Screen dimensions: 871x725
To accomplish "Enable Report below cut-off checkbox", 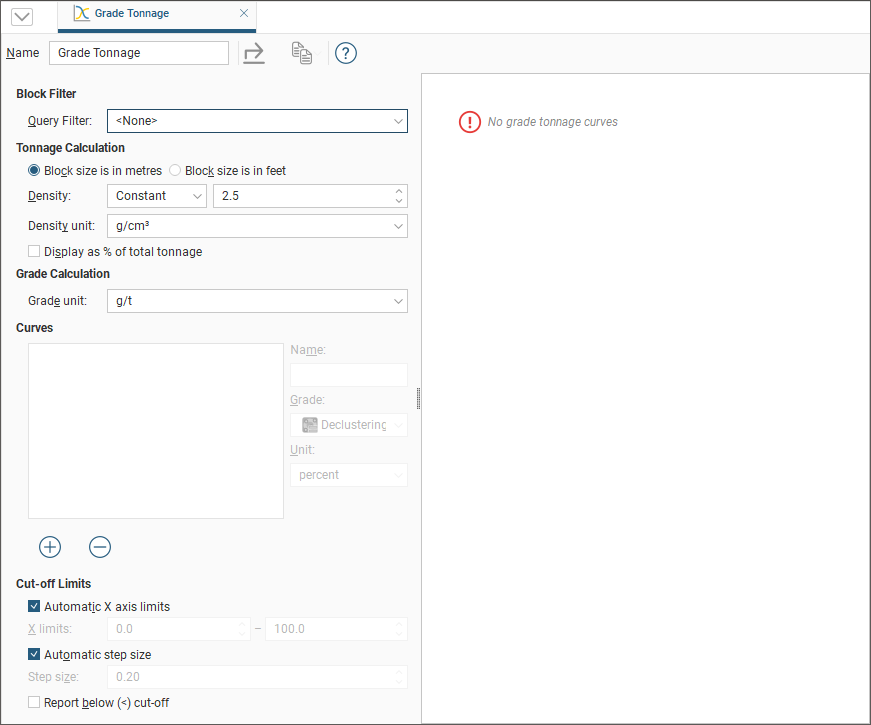I will coord(35,703).
